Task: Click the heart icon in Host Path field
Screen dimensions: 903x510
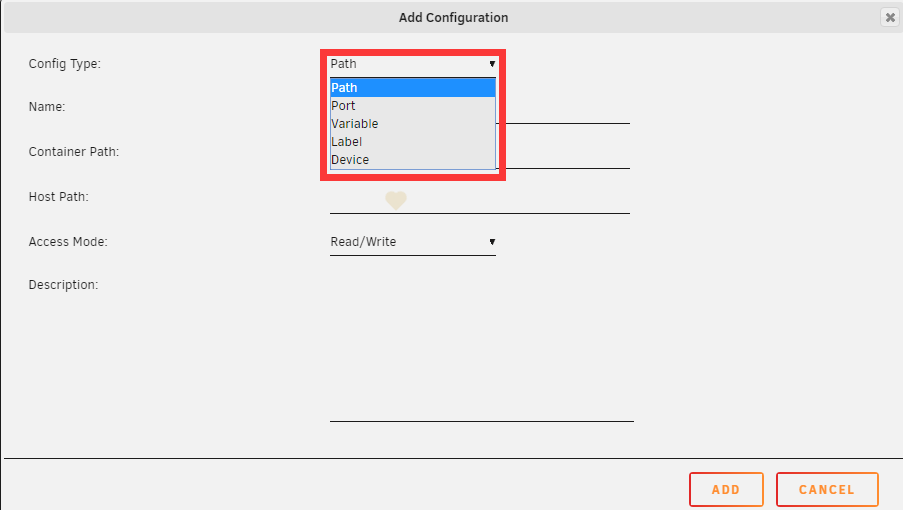Action: 396,200
